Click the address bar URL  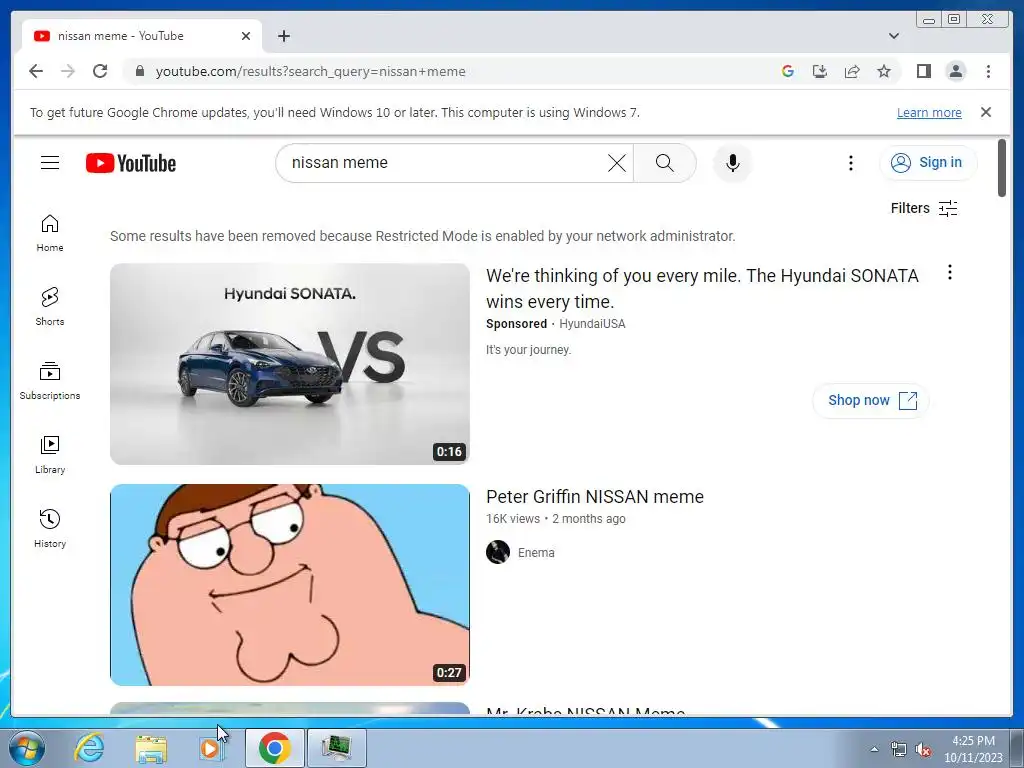pos(310,72)
